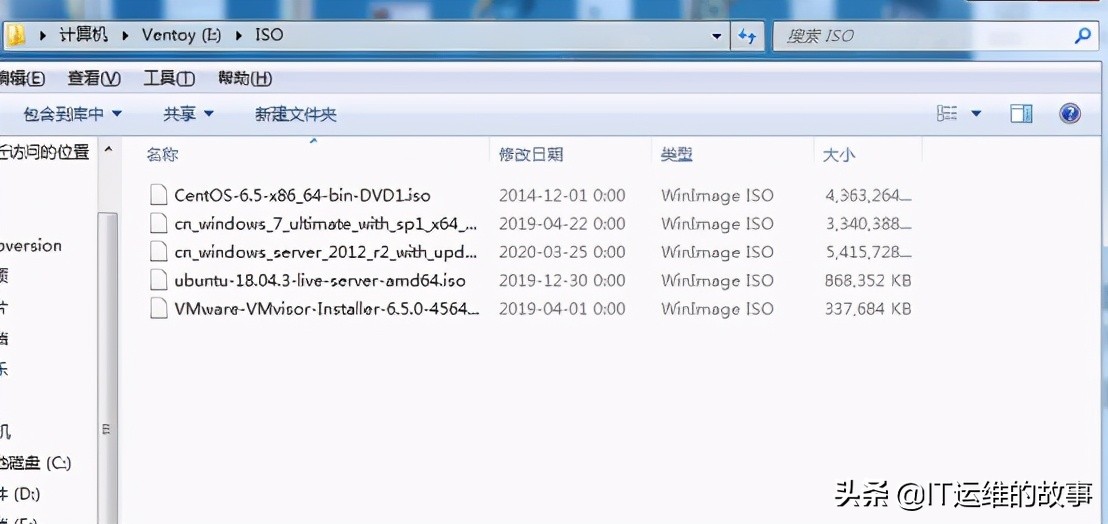Click the VMware-VMvisor ISO file icon
Screen dimensions: 1108x524
pos(159,309)
